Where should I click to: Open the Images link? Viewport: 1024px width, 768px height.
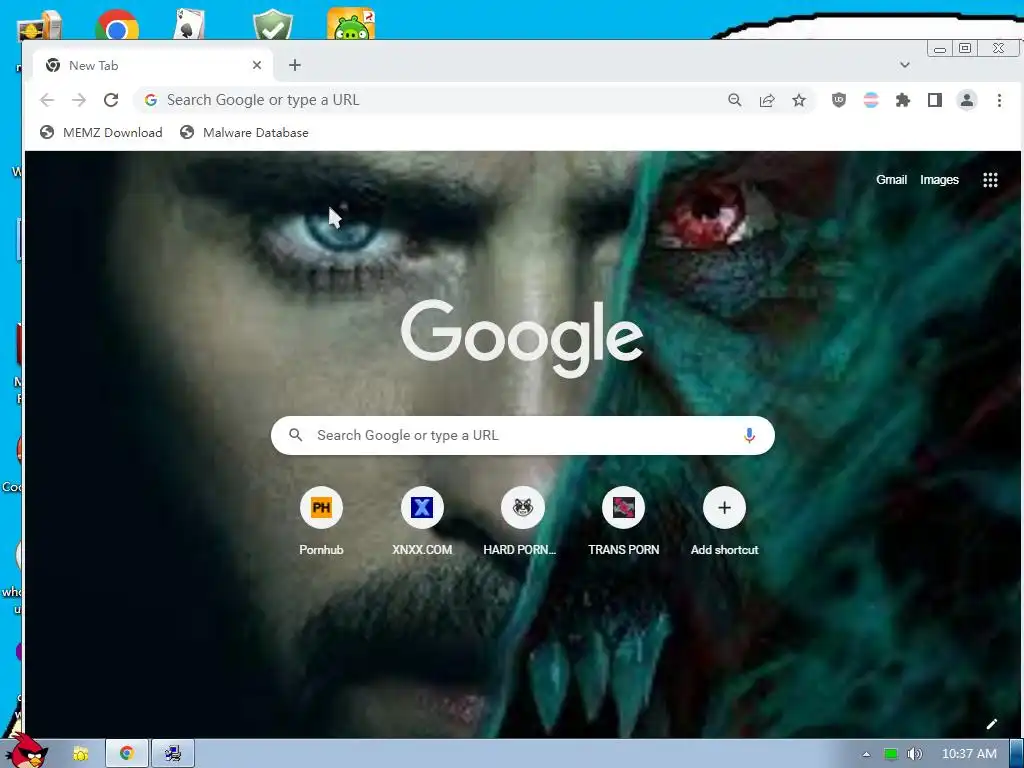[x=939, y=180]
